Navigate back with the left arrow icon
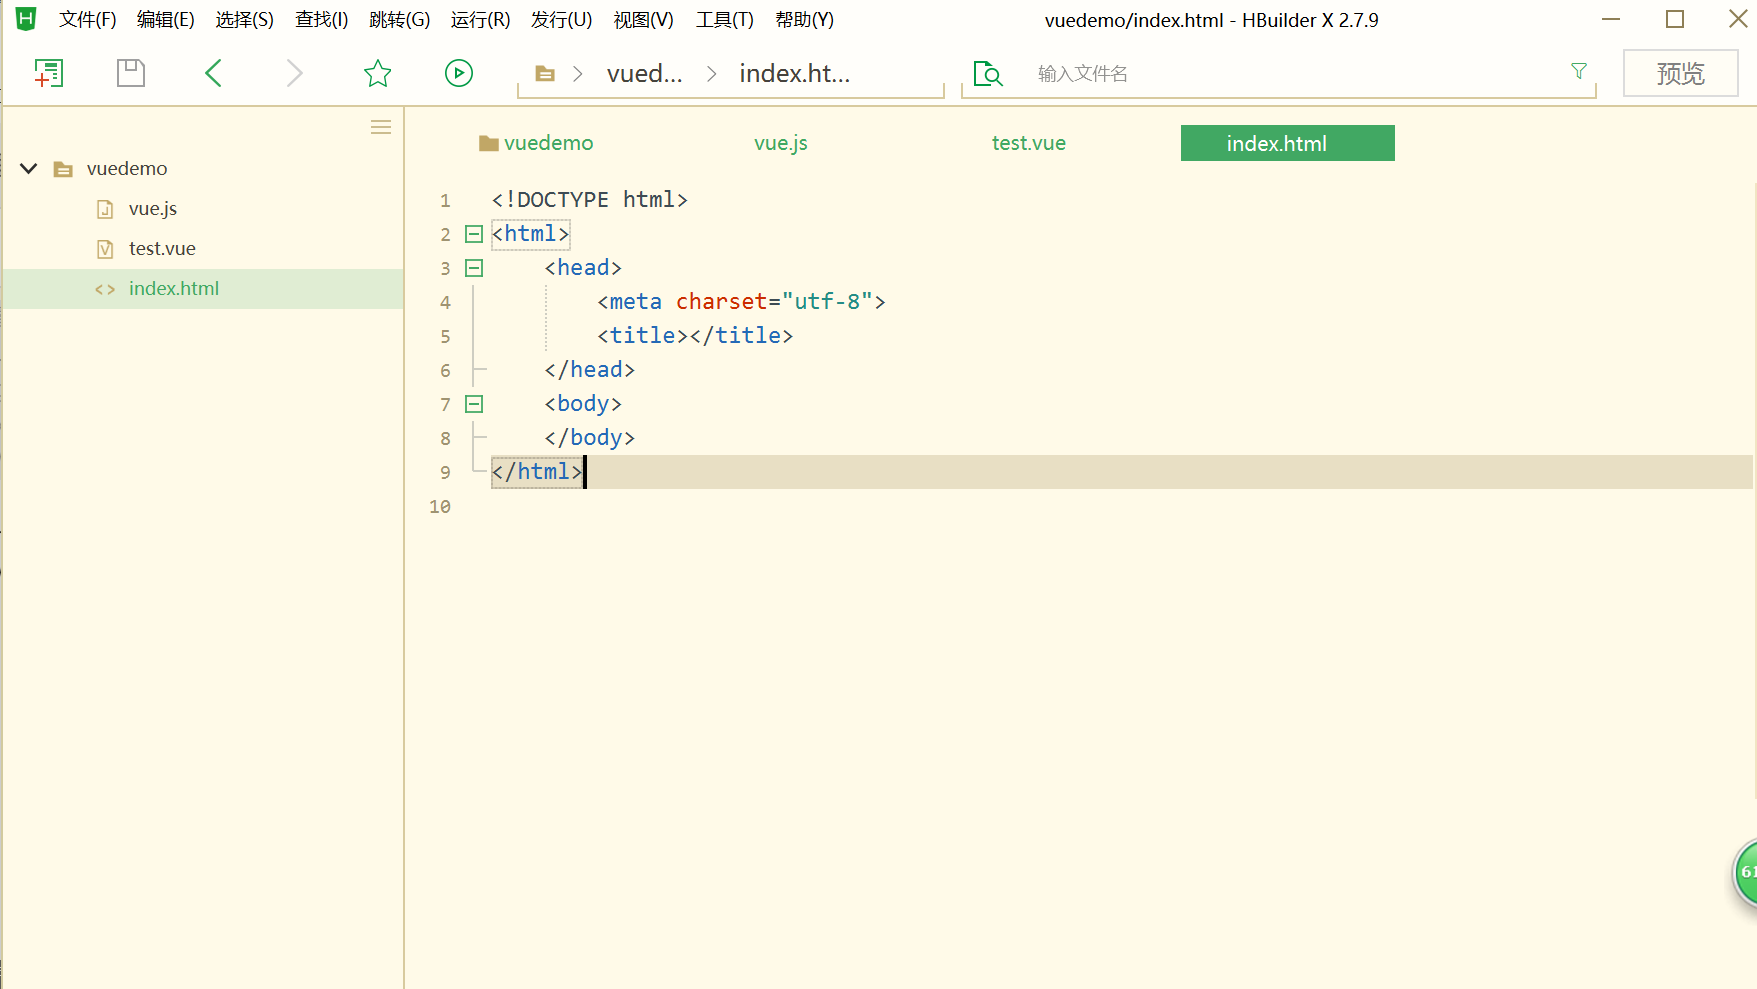 tap(212, 72)
